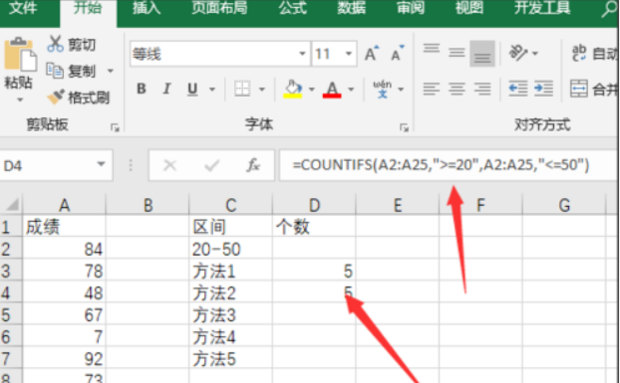Click cell D3 showing 5
This screenshot has height=383, width=620.
tap(314, 271)
